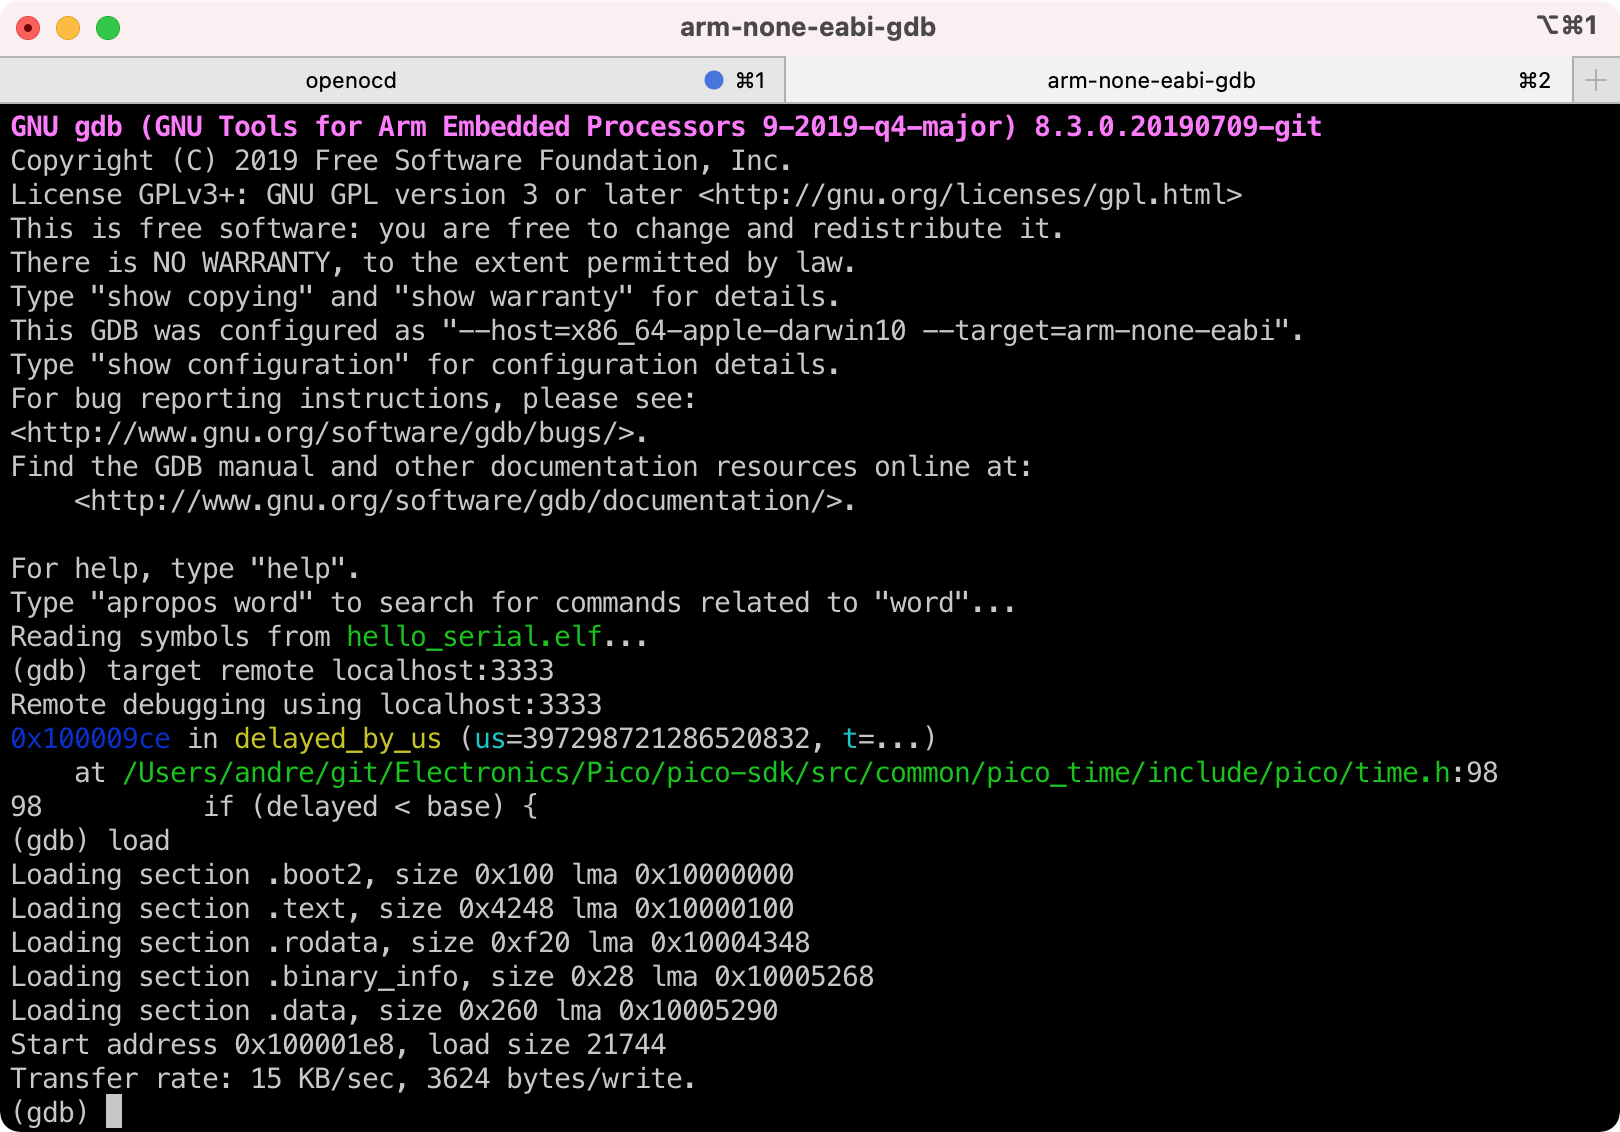Click the ⌥⌘1 window number indicator

[1566, 26]
